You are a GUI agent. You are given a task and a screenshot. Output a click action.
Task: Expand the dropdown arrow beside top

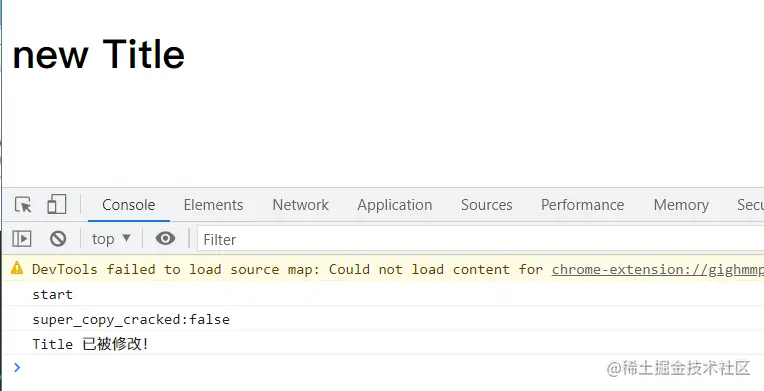pyautogui.click(x=126, y=238)
